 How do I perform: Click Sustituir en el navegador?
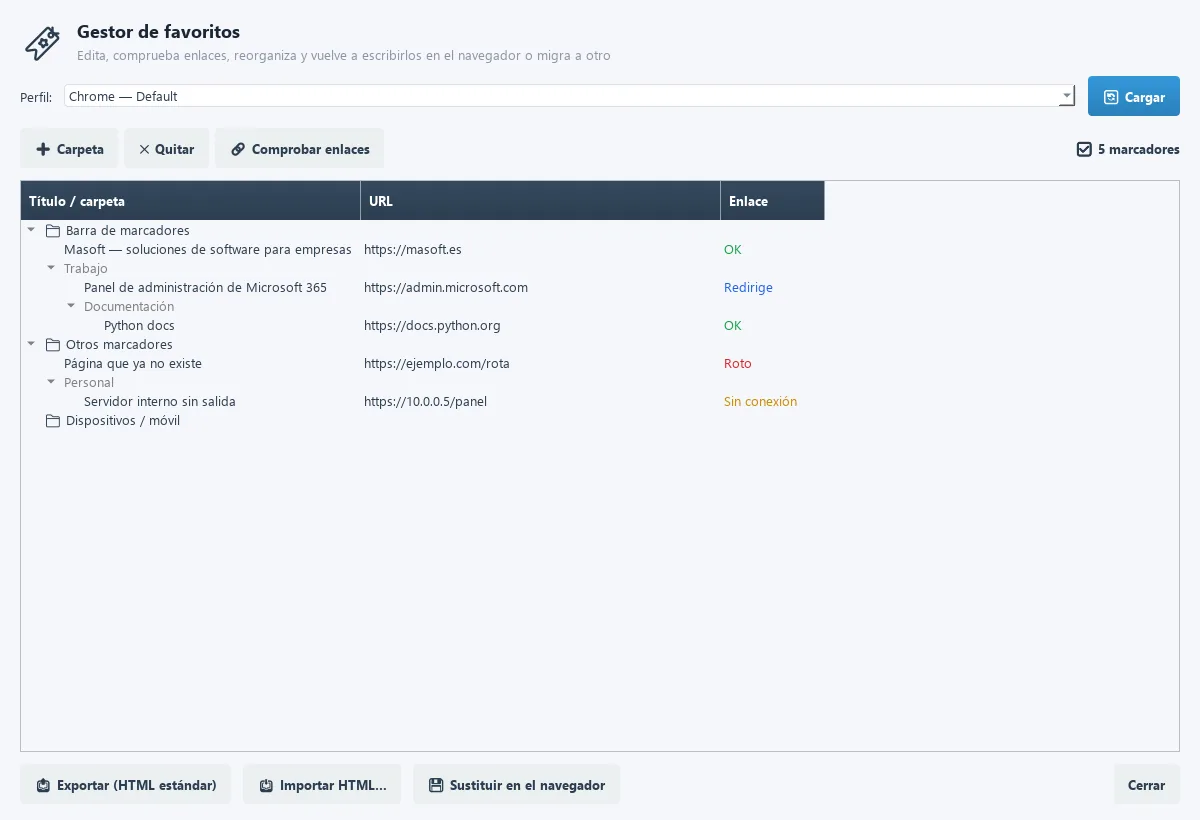(x=516, y=785)
